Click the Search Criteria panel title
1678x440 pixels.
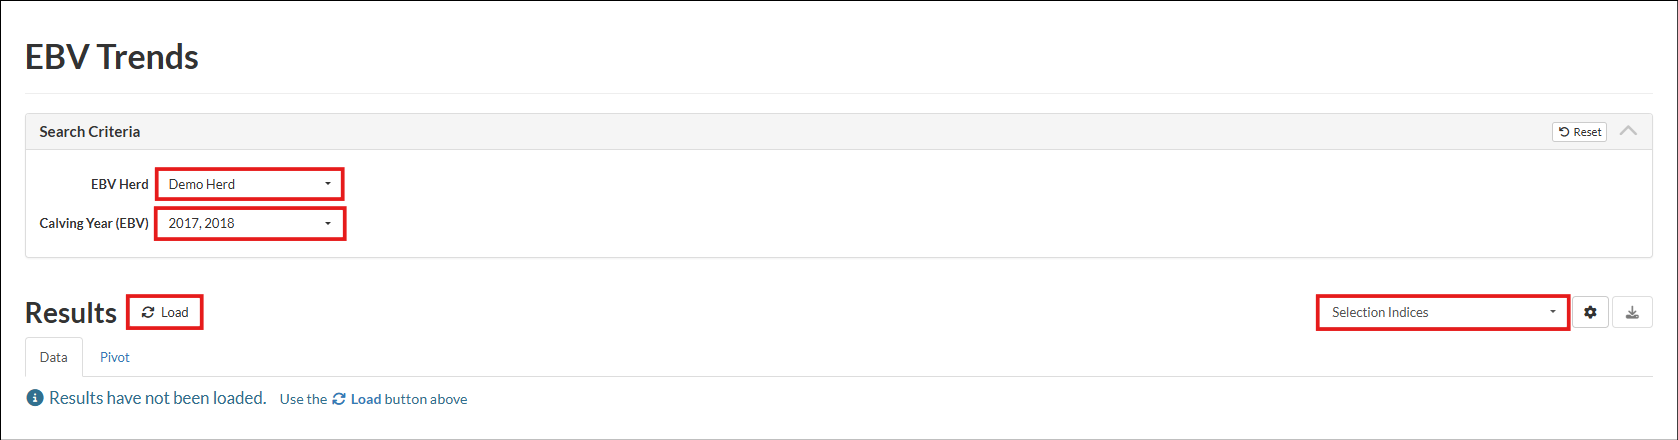click(x=90, y=131)
